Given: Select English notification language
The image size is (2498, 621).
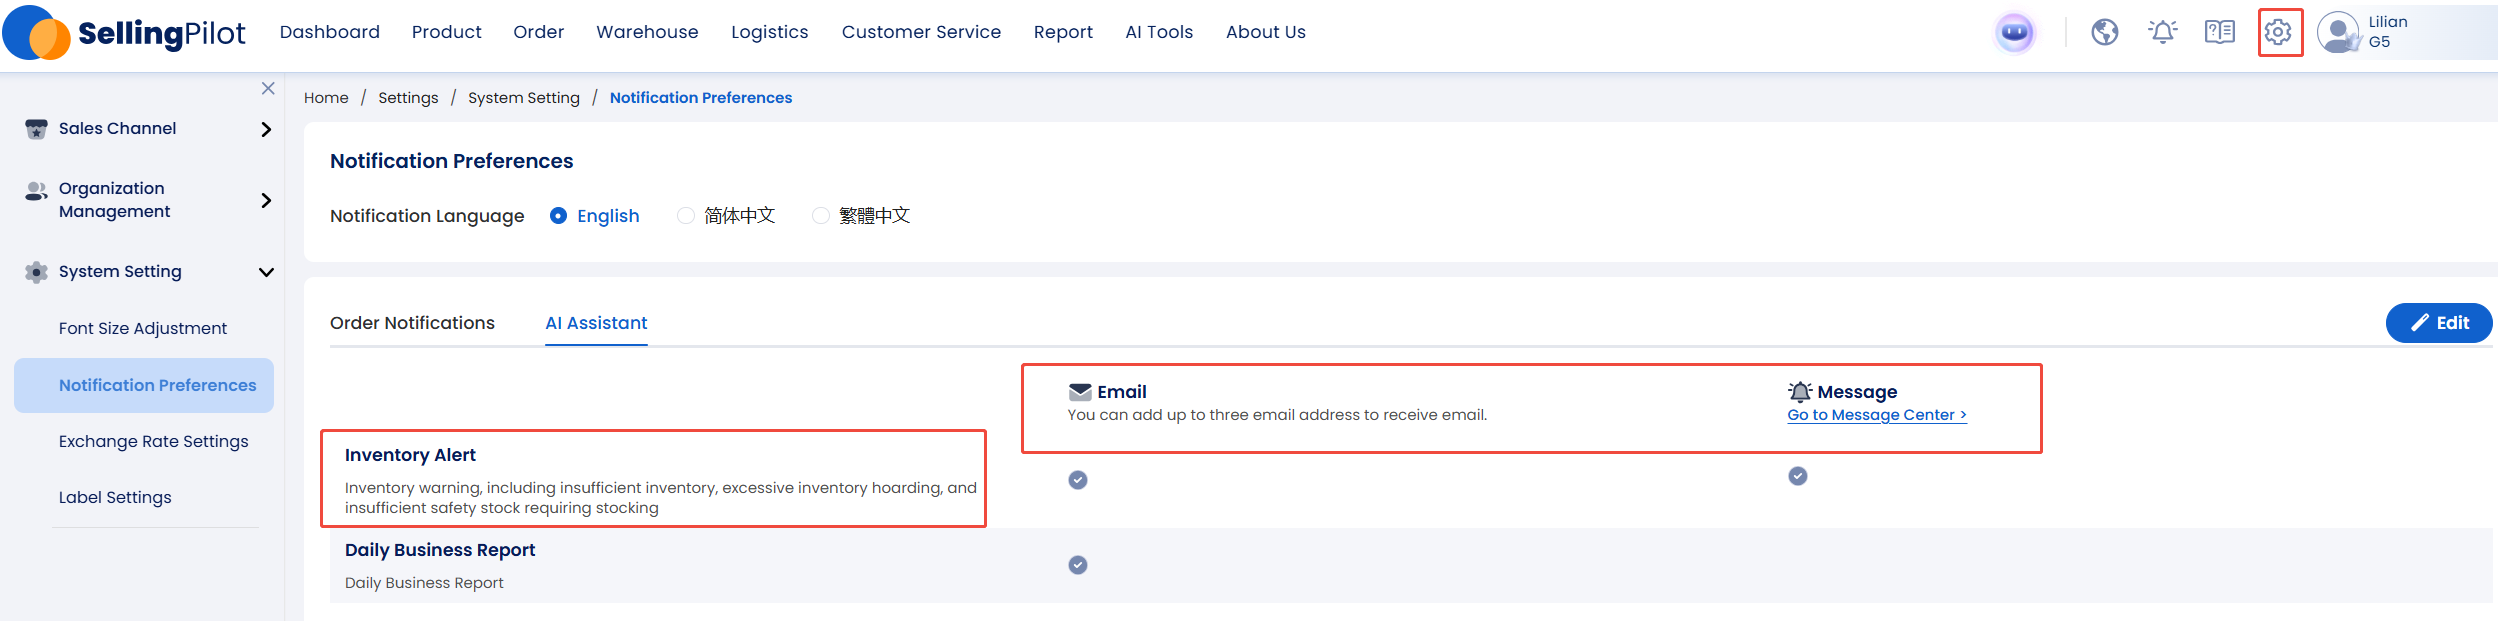Looking at the screenshot, I should (559, 216).
